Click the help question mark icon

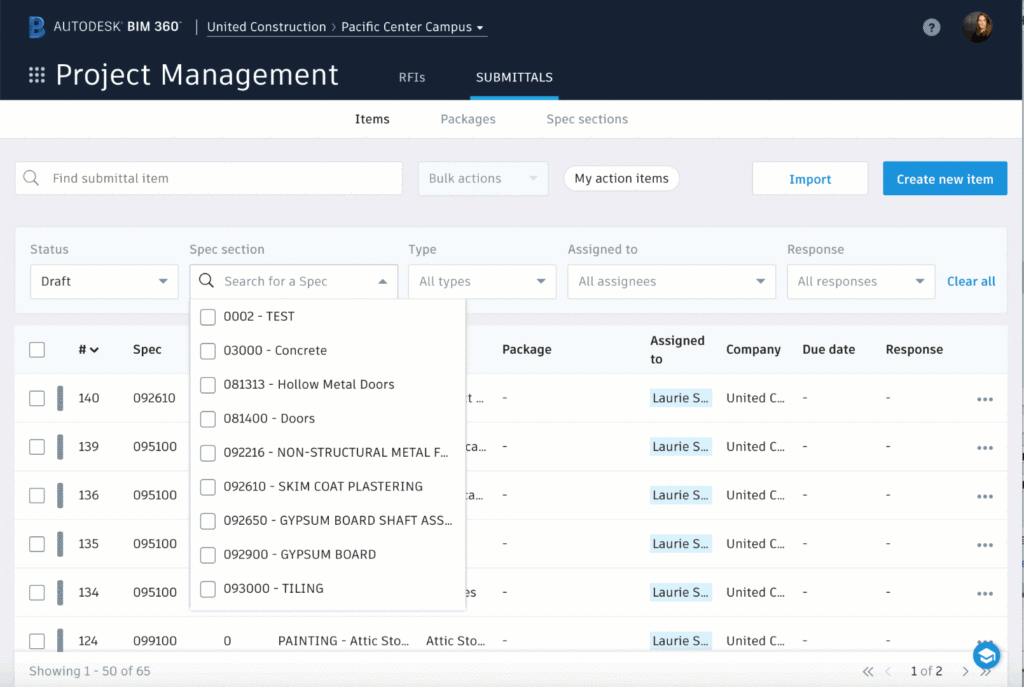click(931, 27)
